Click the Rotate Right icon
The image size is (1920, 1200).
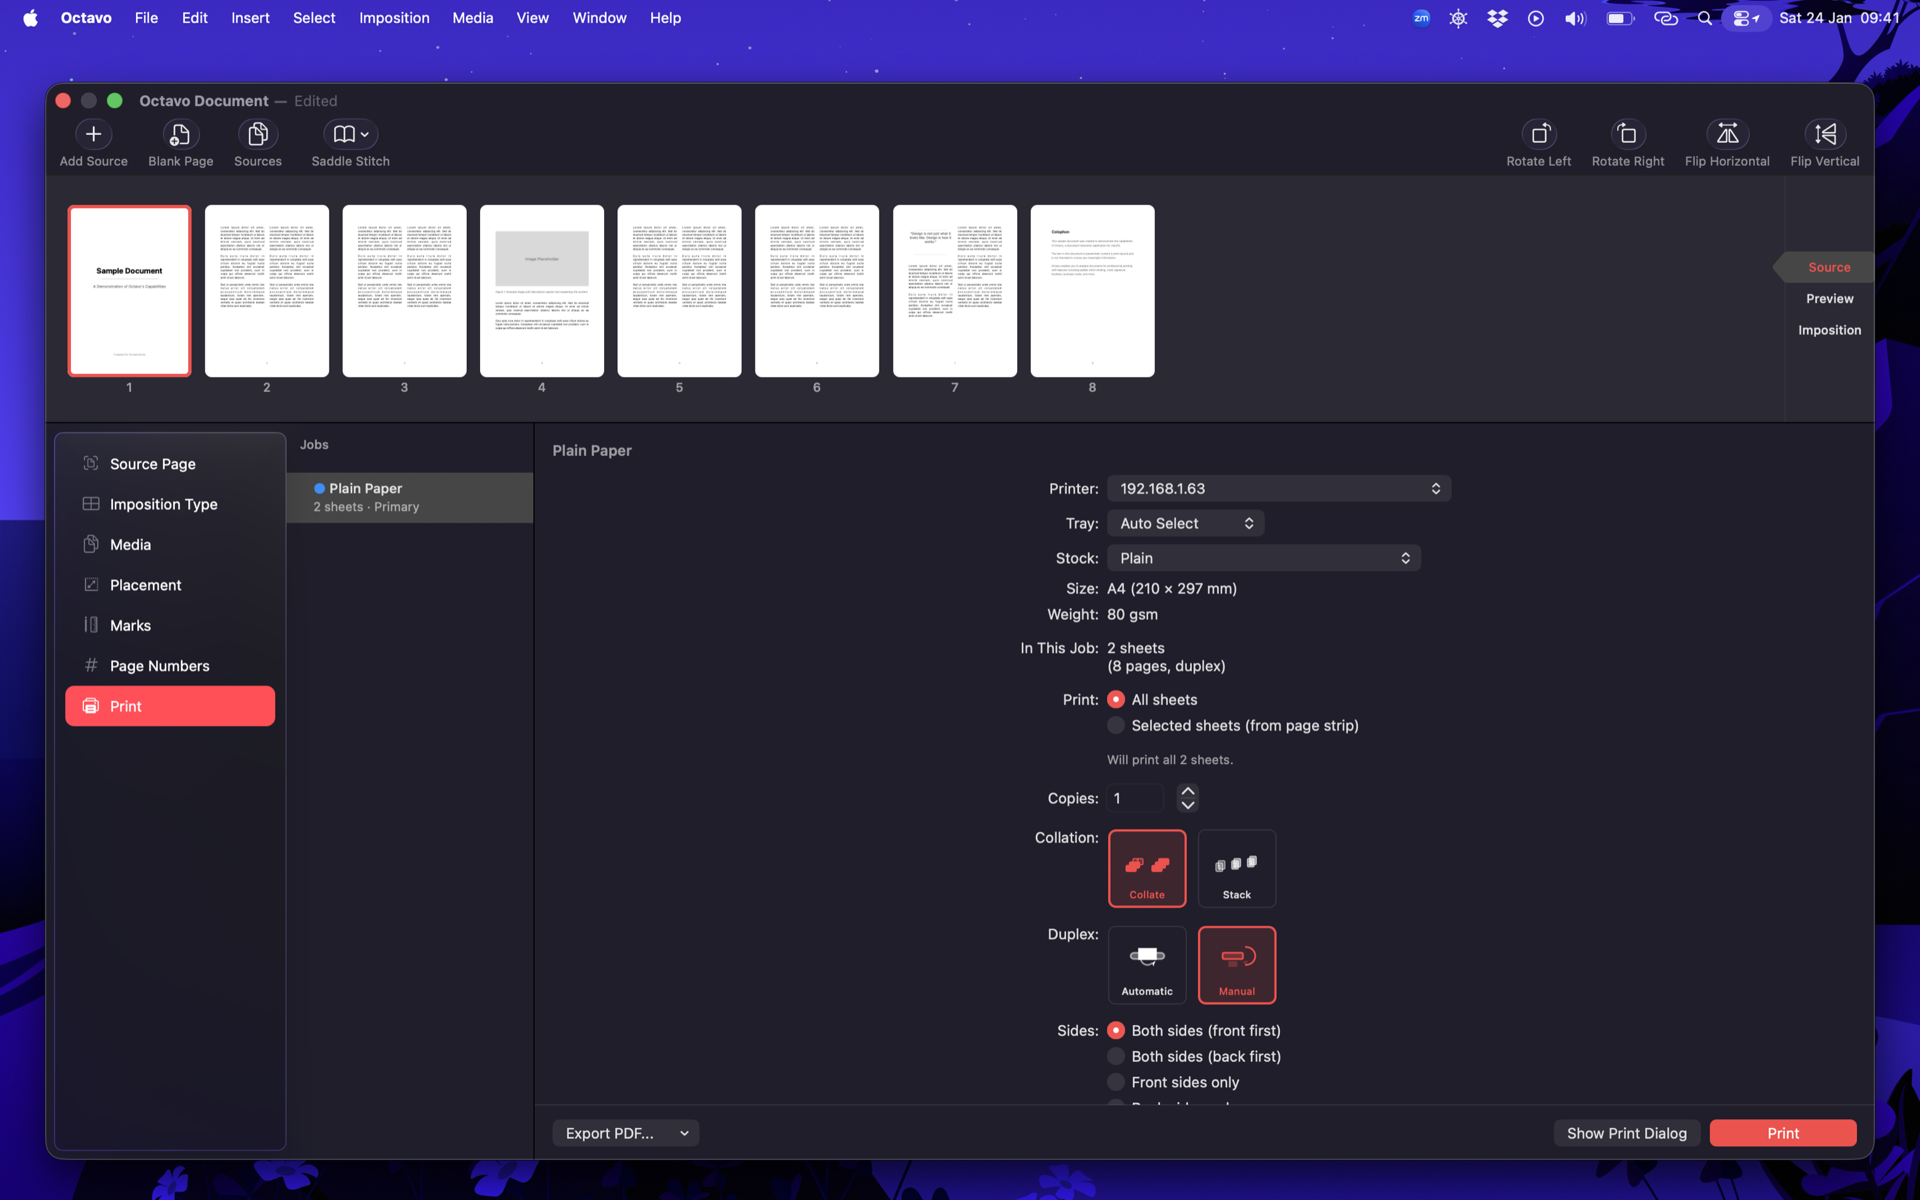1627,134
